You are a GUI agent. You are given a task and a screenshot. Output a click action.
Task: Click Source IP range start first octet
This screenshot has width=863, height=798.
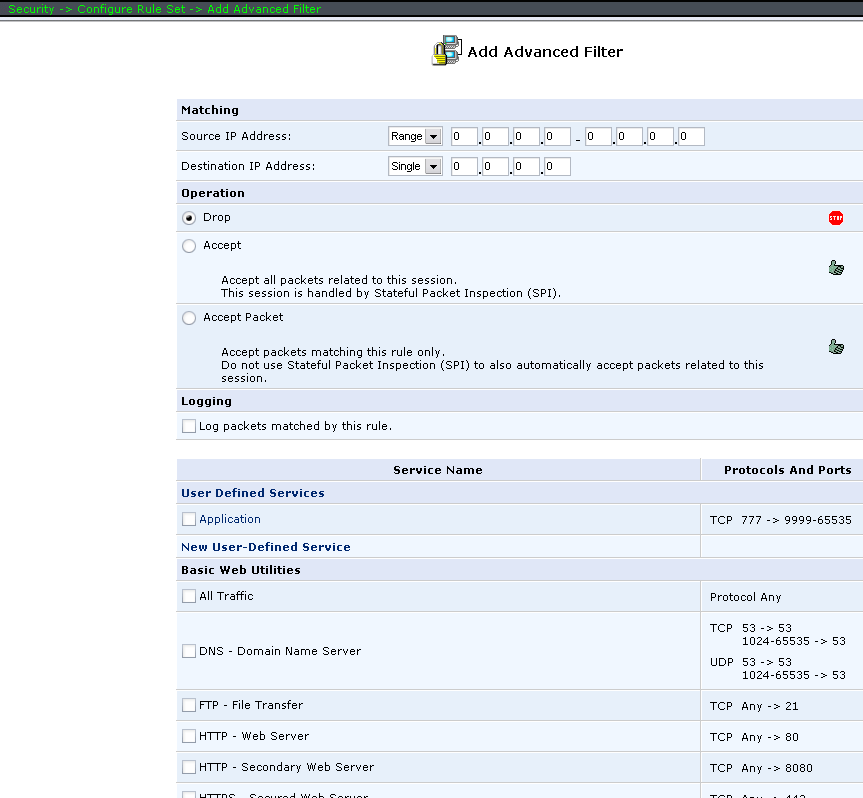[464, 136]
